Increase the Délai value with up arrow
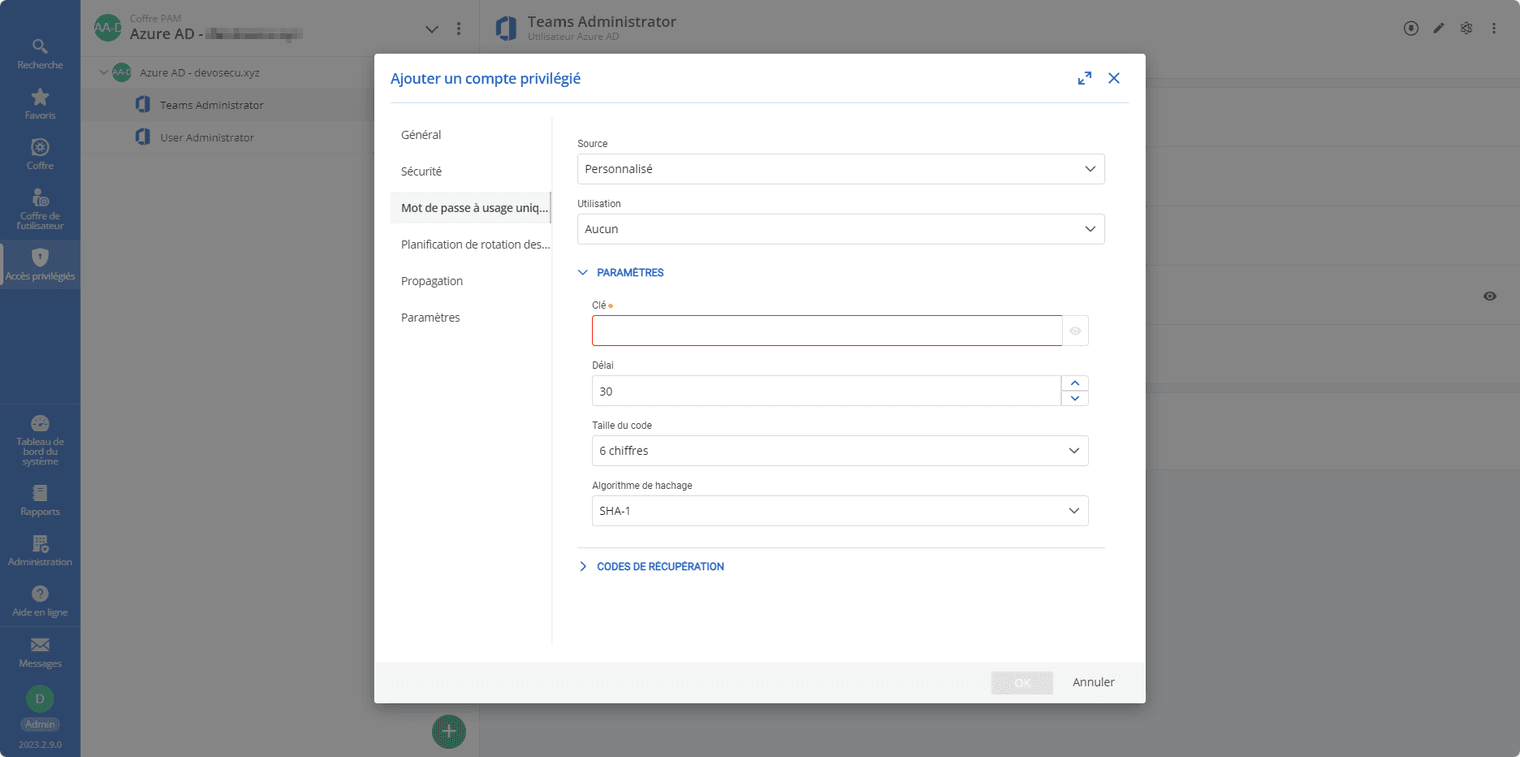1520x757 pixels. pos(1074,383)
